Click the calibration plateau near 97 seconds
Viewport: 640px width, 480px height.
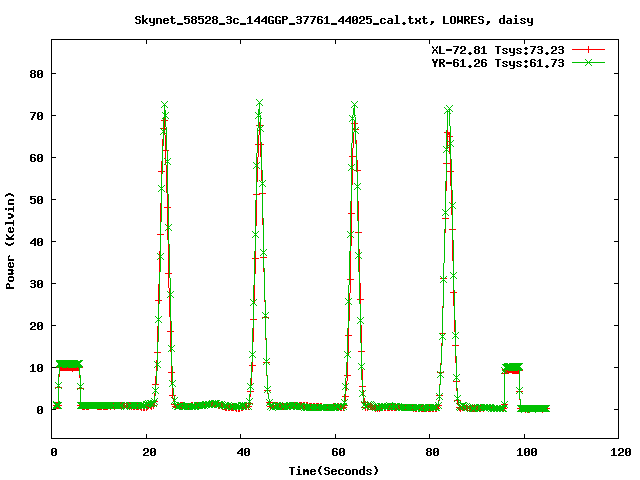pos(513,368)
